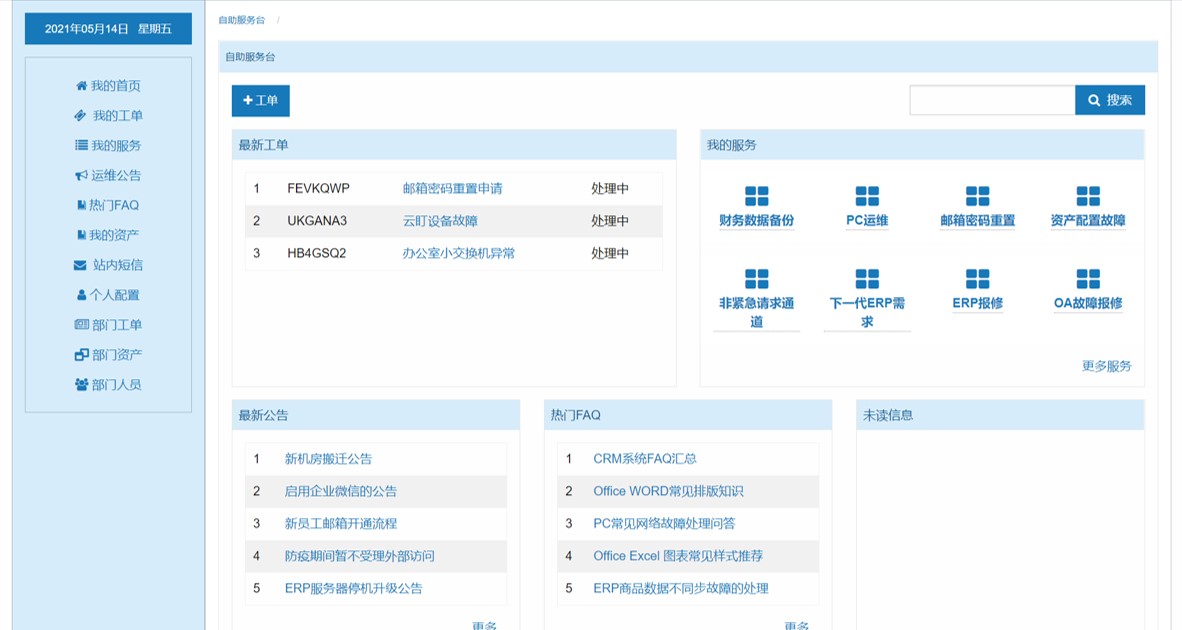Expand 更多服务 link
The width and height of the screenshot is (1182, 630).
click(1106, 366)
